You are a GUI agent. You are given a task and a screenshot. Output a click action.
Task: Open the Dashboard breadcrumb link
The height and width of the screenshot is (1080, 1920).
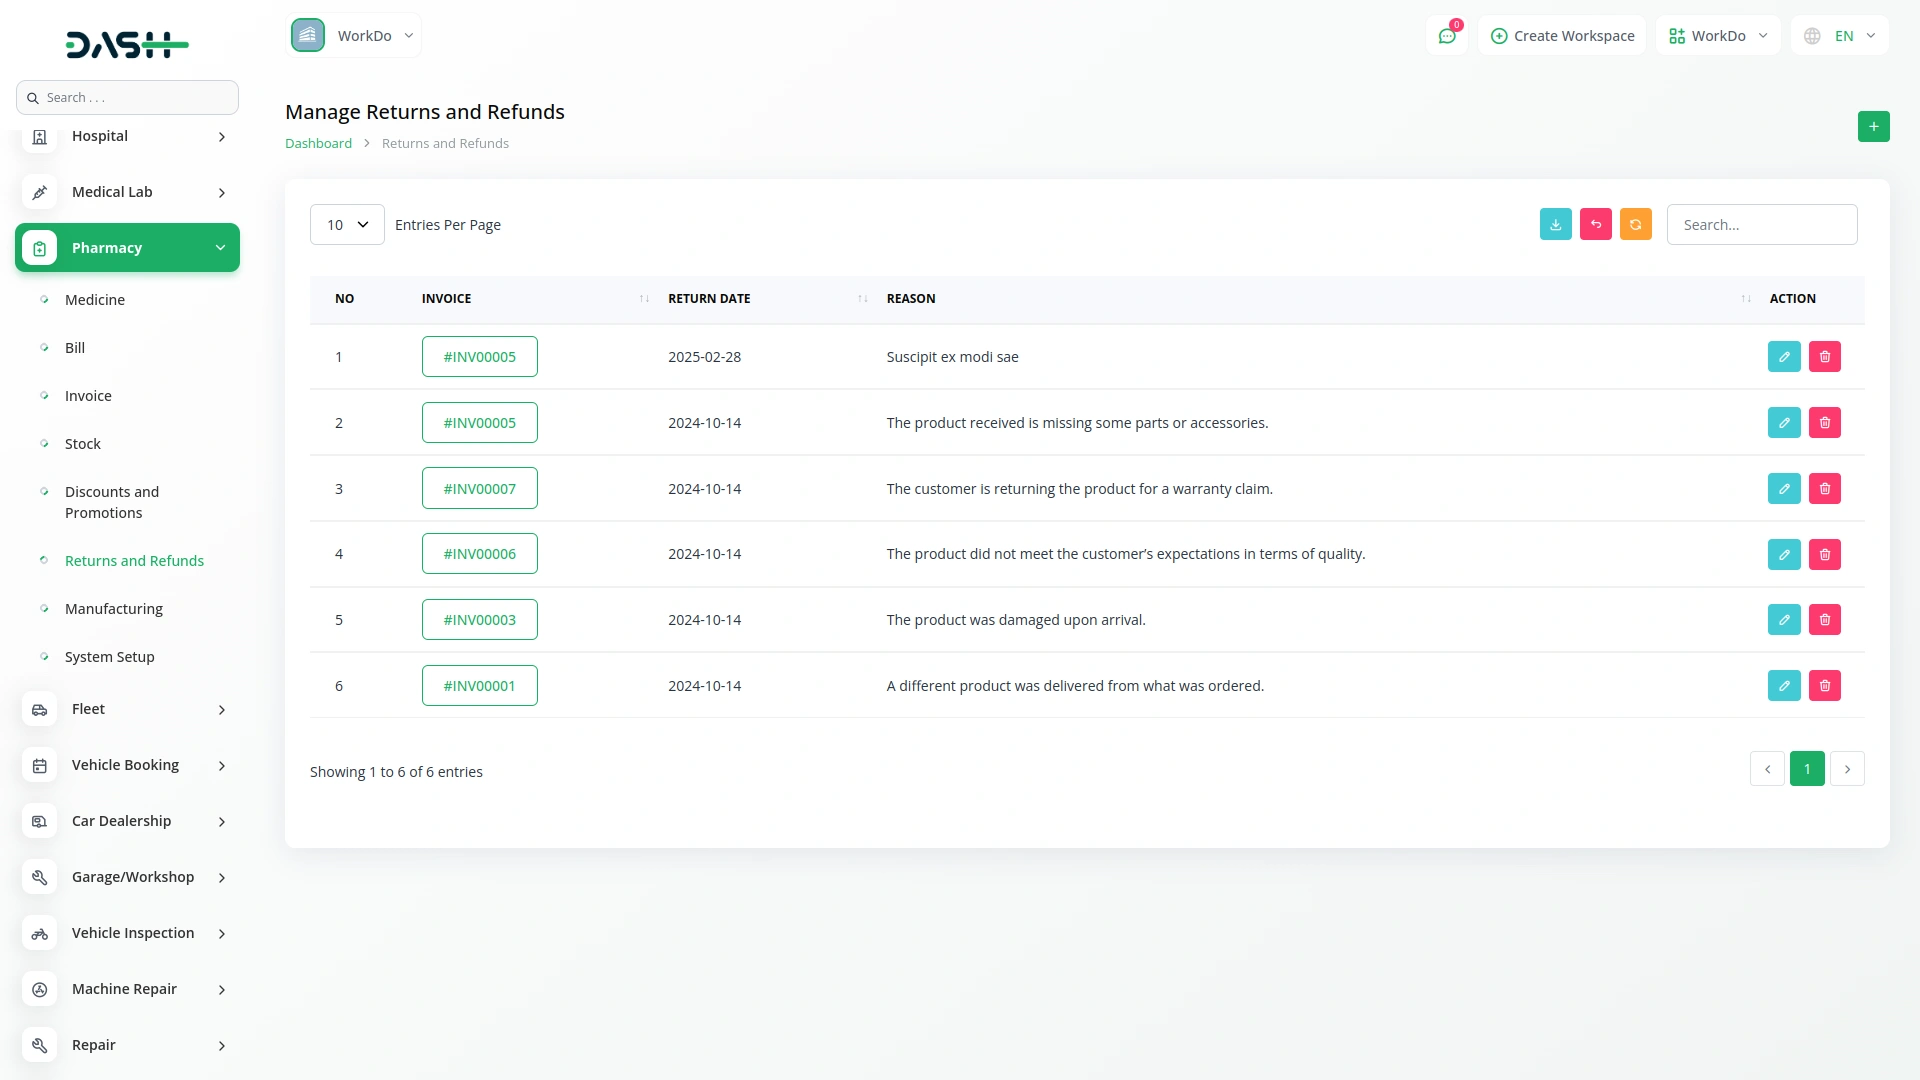click(318, 144)
